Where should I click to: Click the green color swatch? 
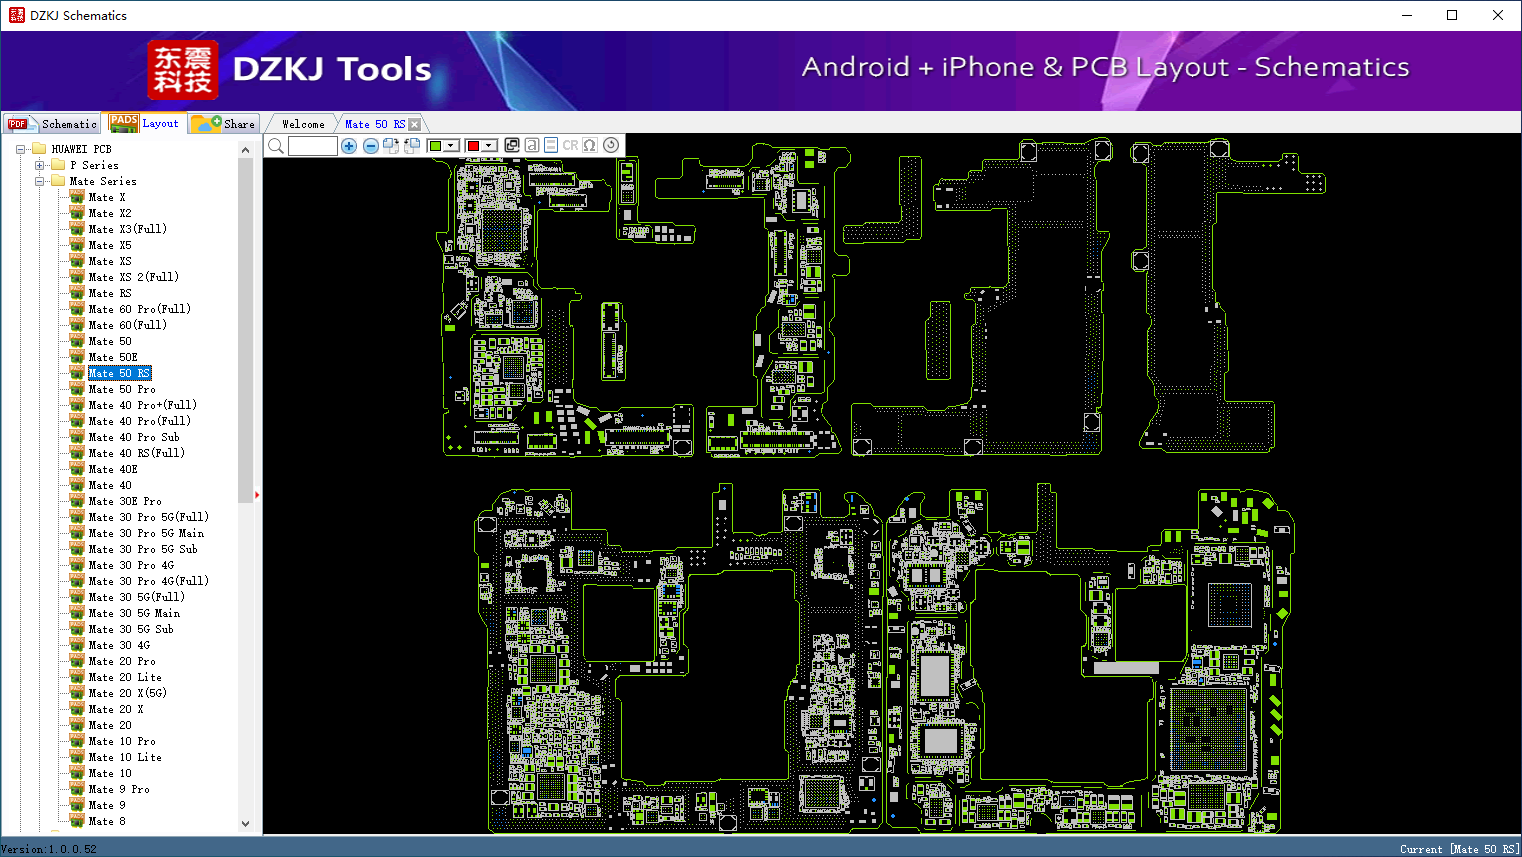pos(436,146)
